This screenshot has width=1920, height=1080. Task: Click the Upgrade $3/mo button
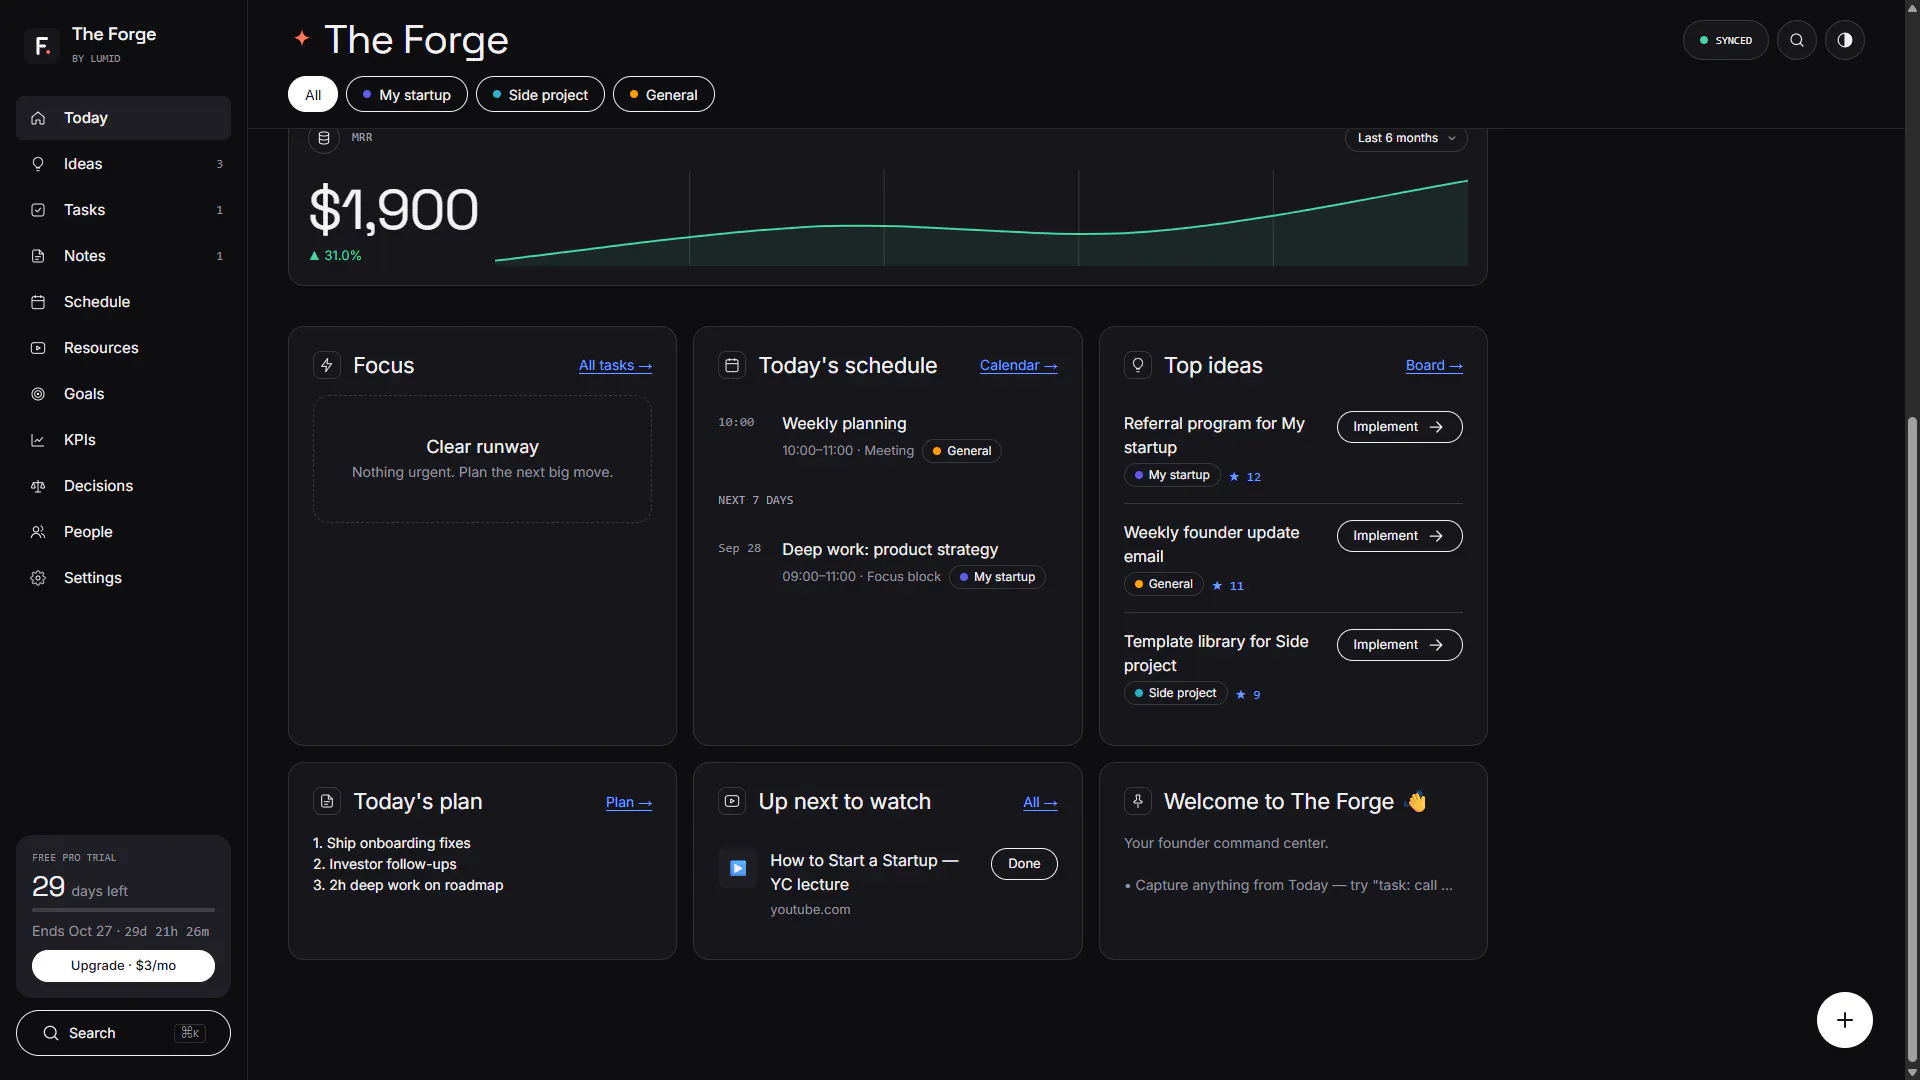(x=123, y=966)
